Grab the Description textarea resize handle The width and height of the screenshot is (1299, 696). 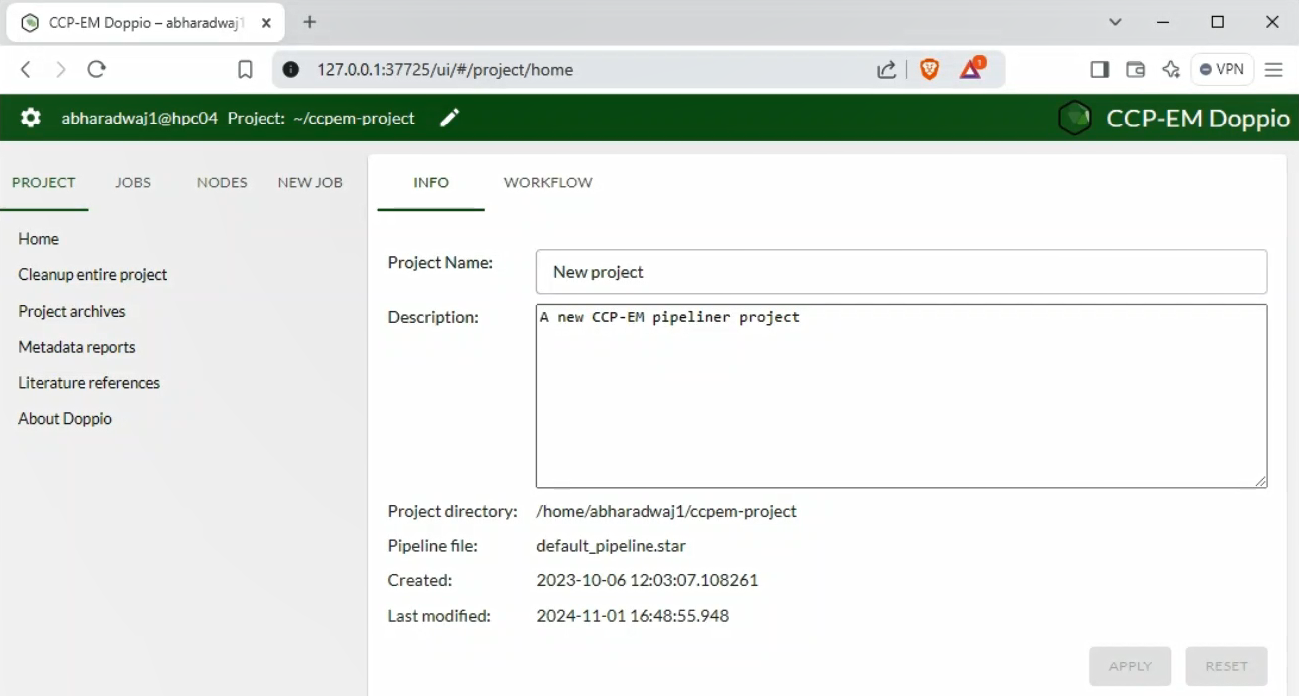click(1260, 481)
